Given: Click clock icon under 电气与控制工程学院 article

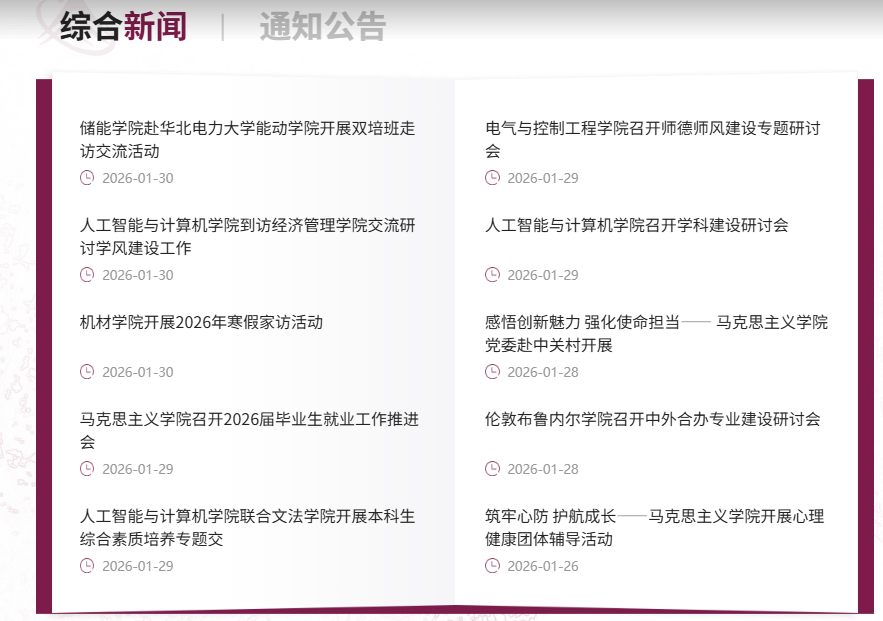Looking at the screenshot, I should (x=492, y=178).
